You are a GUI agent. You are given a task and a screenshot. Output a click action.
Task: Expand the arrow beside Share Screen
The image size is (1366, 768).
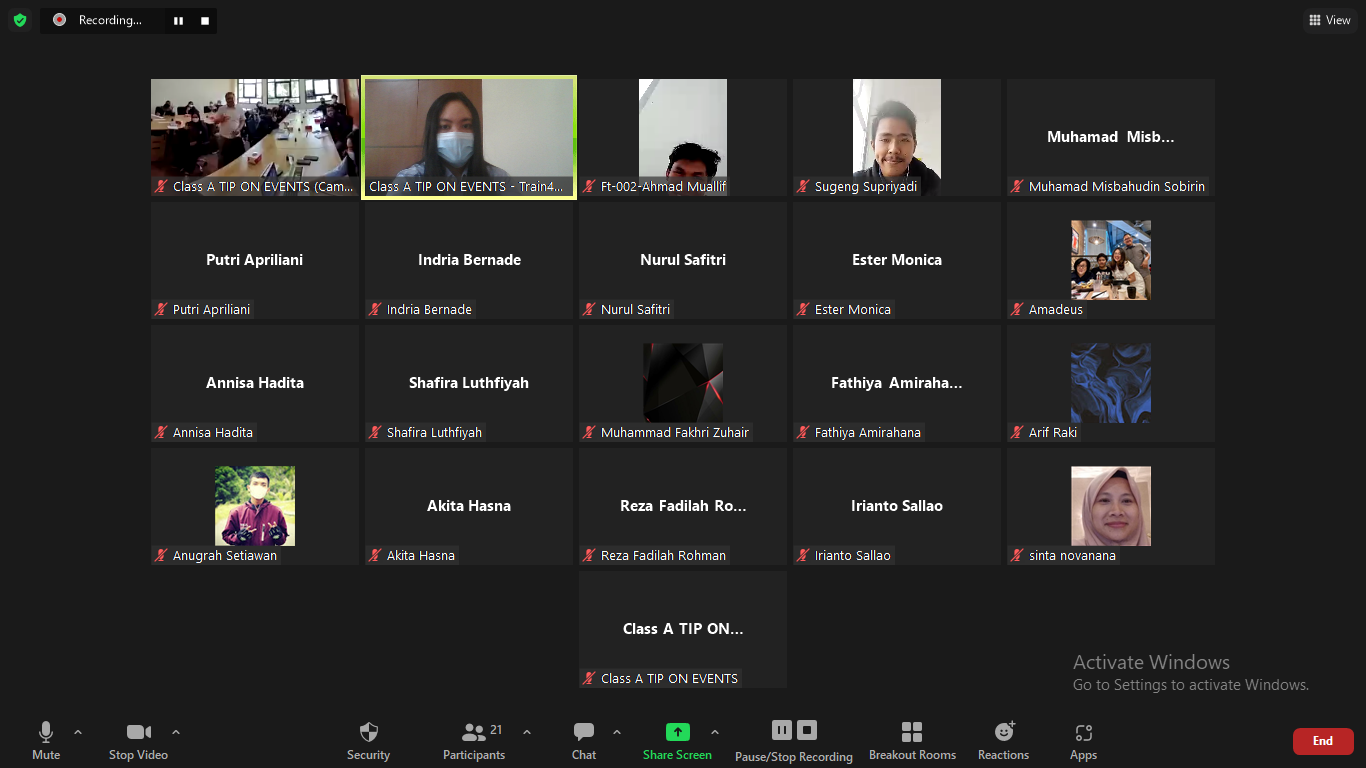(714, 732)
